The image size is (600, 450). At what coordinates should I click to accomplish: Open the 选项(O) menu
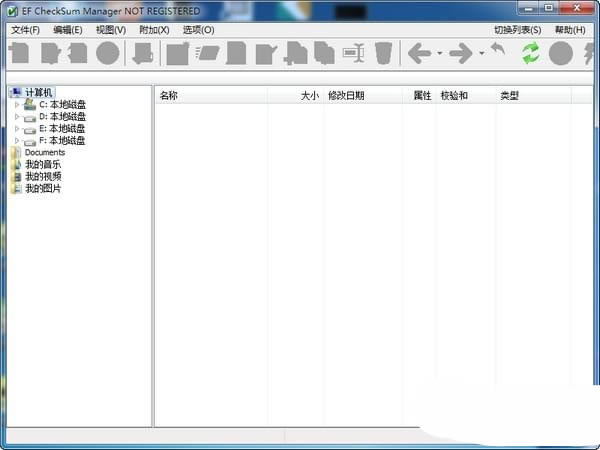point(198,30)
